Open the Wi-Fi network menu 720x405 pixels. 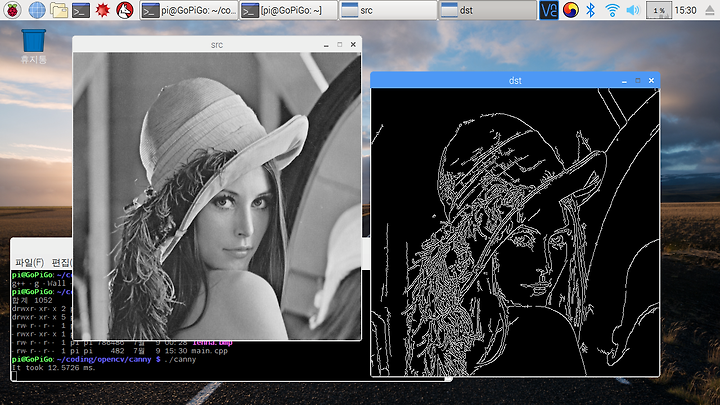(612, 10)
